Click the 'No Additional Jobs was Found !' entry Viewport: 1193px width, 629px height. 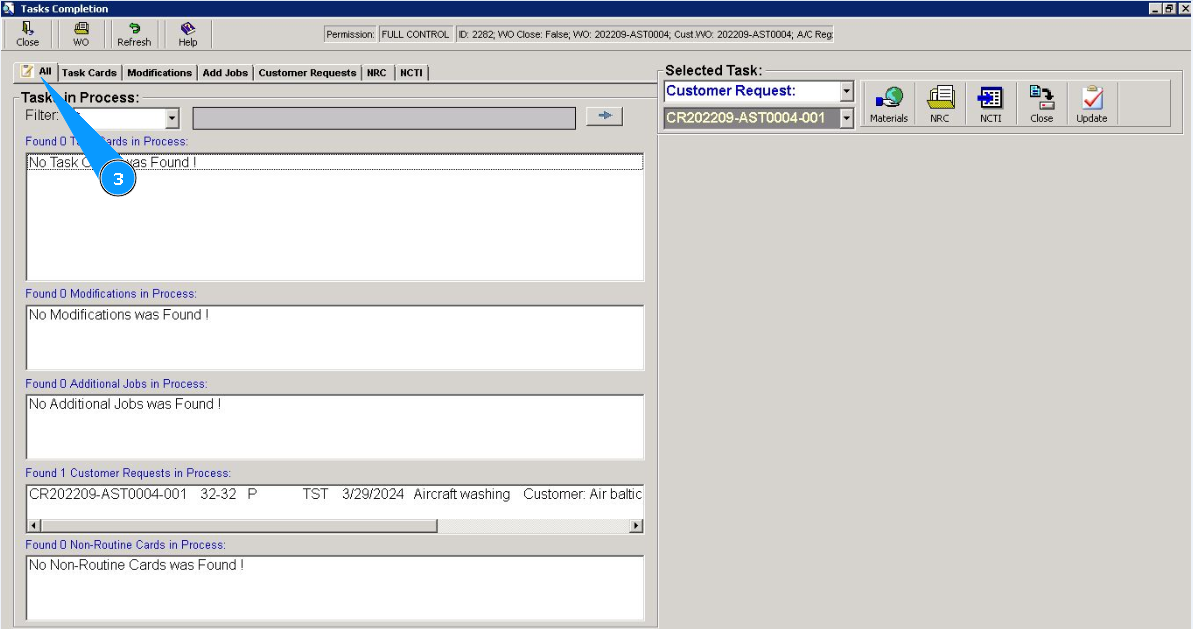tap(125, 405)
